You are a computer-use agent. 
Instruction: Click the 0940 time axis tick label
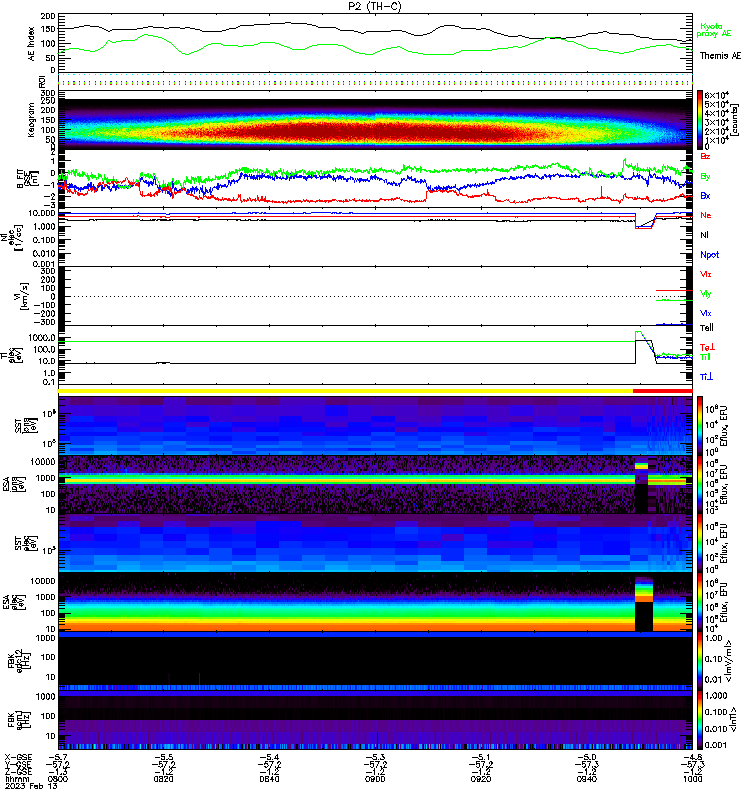coord(586,780)
